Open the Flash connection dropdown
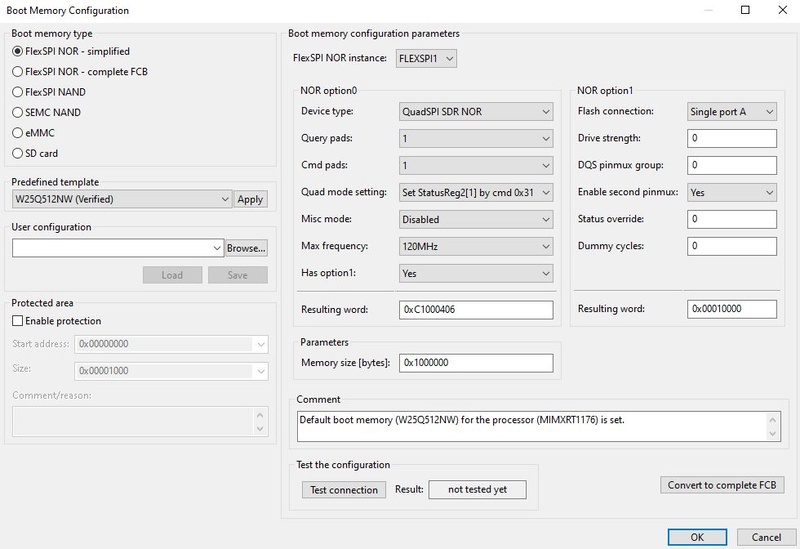The width and height of the screenshot is (800, 549). click(x=732, y=112)
